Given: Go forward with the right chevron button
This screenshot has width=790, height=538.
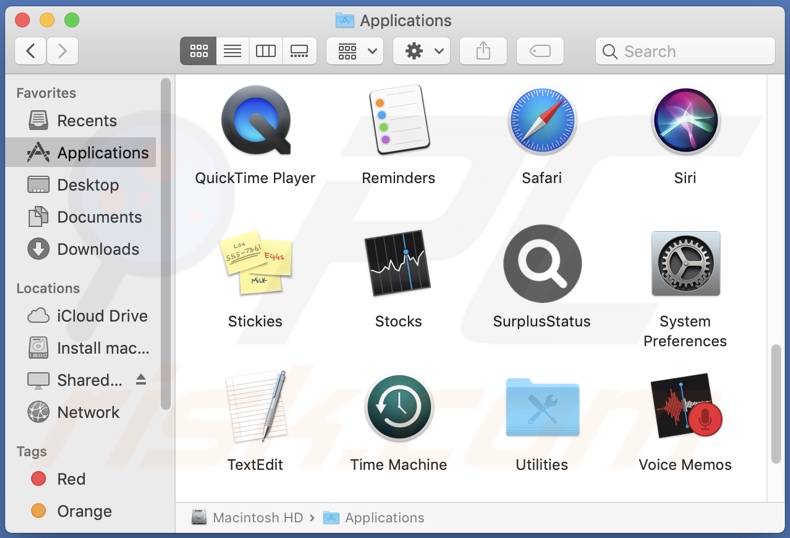Looking at the screenshot, I should click(x=62, y=51).
